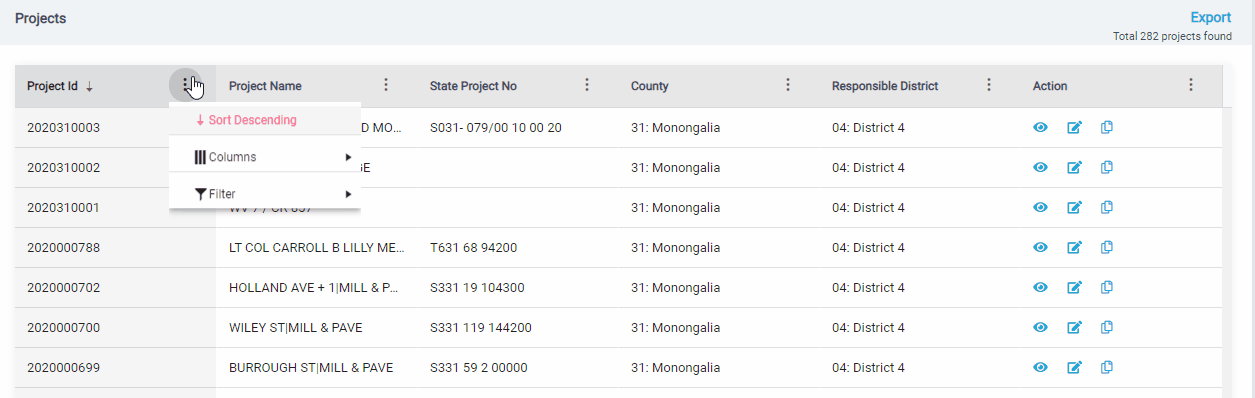Viewport: 1255px width, 398px height.
Task: Sort by the Project Id header
Action: [x=52, y=86]
